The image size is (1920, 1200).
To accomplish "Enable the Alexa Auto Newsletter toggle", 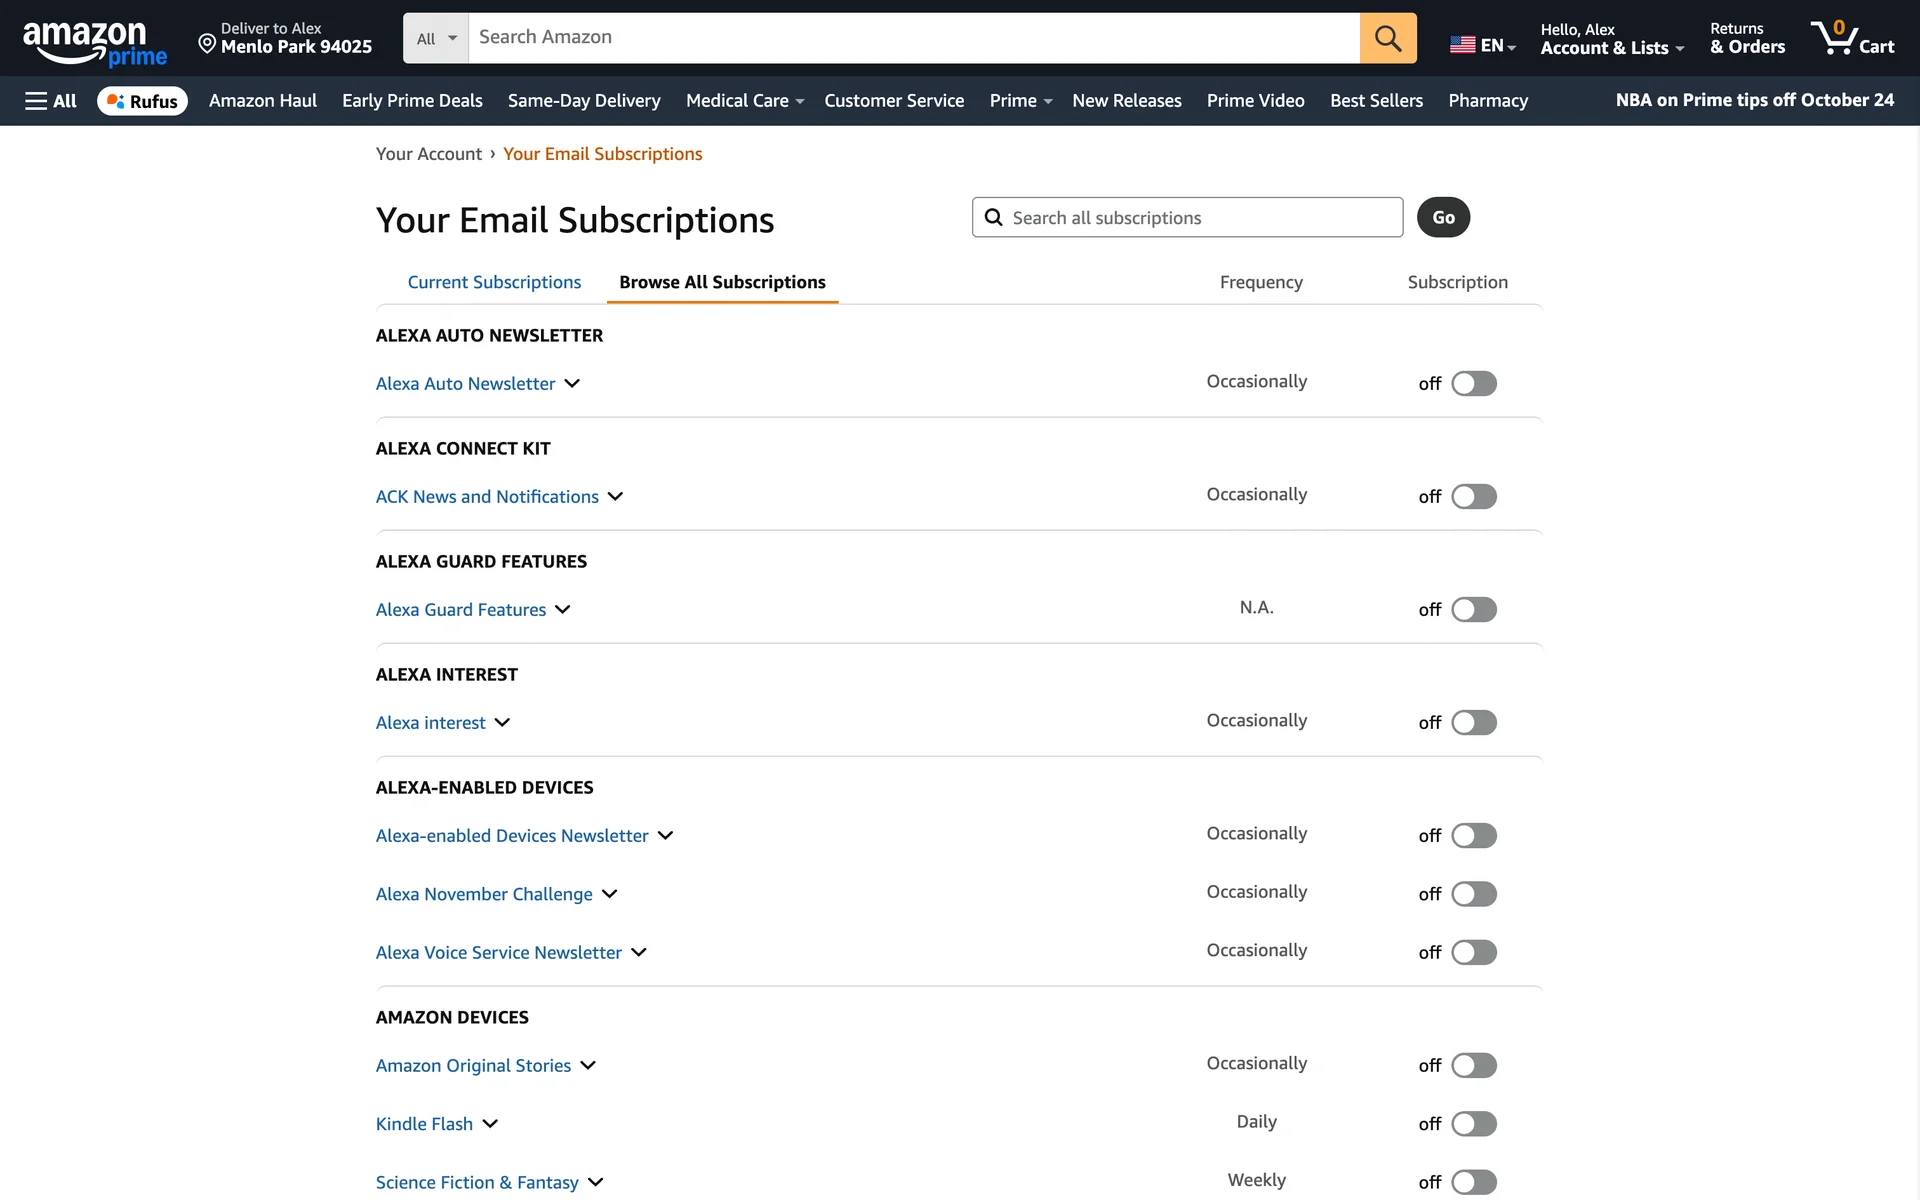I will [x=1473, y=384].
